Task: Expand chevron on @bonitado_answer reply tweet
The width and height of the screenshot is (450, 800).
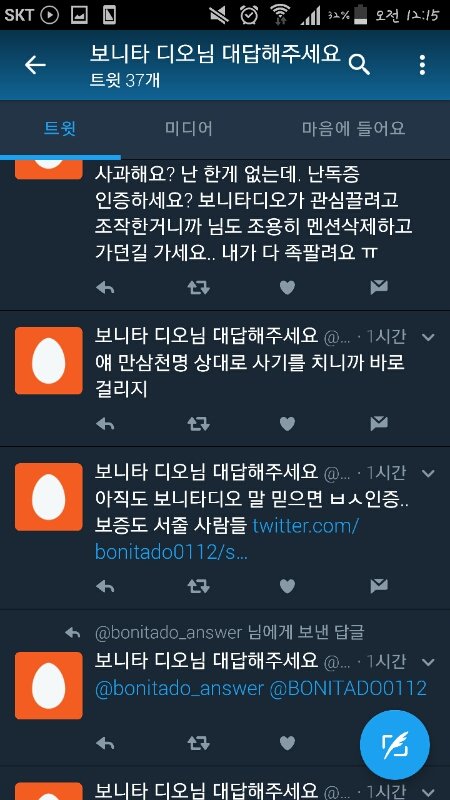Action: pyautogui.click(x=429, y=662)
